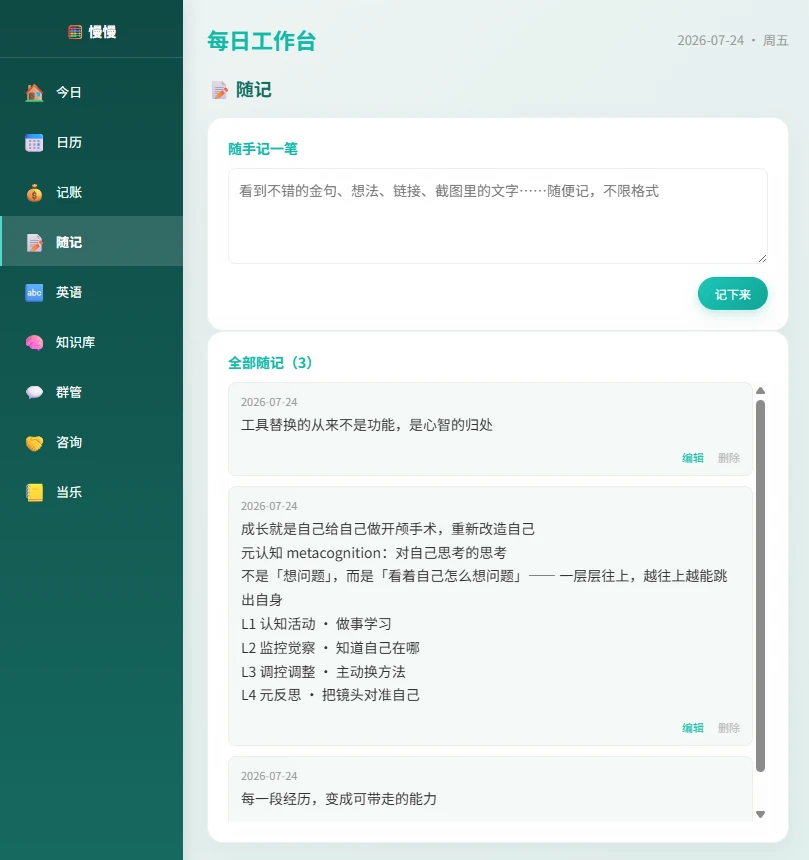Click the 2026-07-24 · 周五 header date
The image size is (809, 860).
[x=732, y=41]
